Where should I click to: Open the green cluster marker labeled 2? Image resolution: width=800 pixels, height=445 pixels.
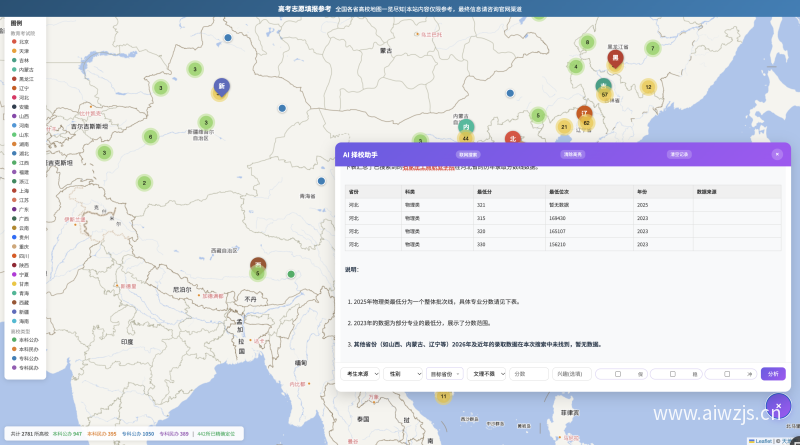[144, 183]
